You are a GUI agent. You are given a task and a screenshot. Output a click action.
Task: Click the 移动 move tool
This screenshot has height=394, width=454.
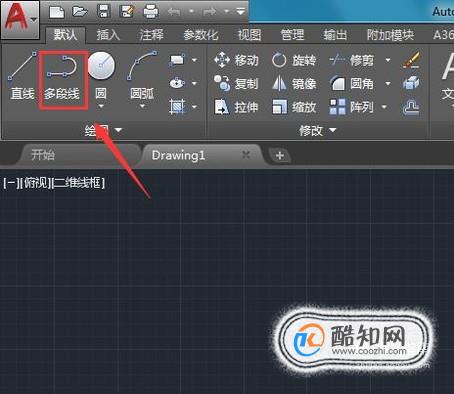[236, 60]
